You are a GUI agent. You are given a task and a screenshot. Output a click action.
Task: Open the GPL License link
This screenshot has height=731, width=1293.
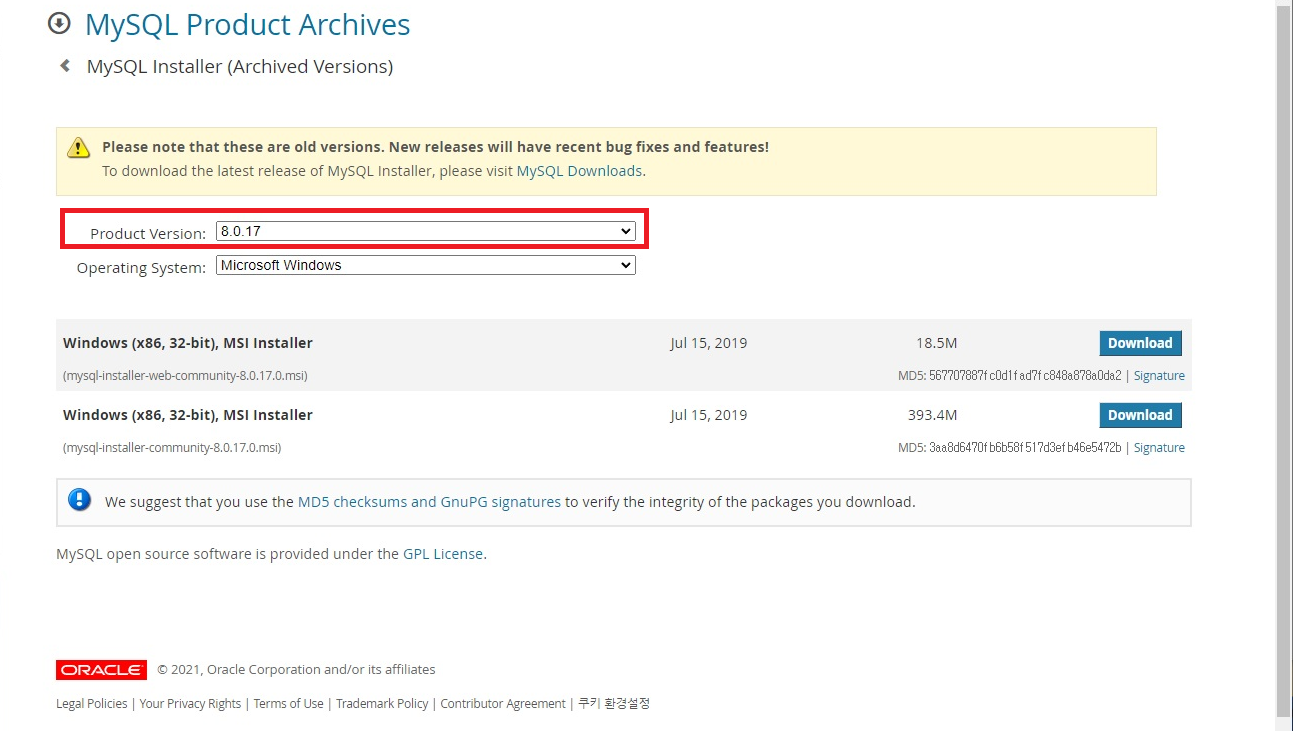[x=443, y=554]
